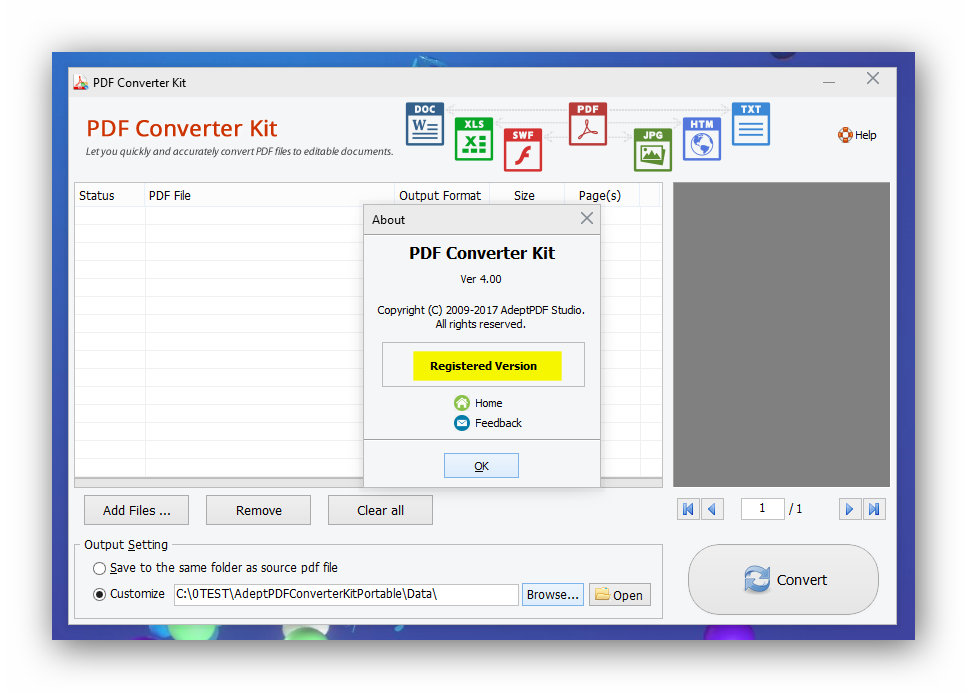The image size is (967, 692).
Task: Click the TXT text format icon
Action: (751, 124)
